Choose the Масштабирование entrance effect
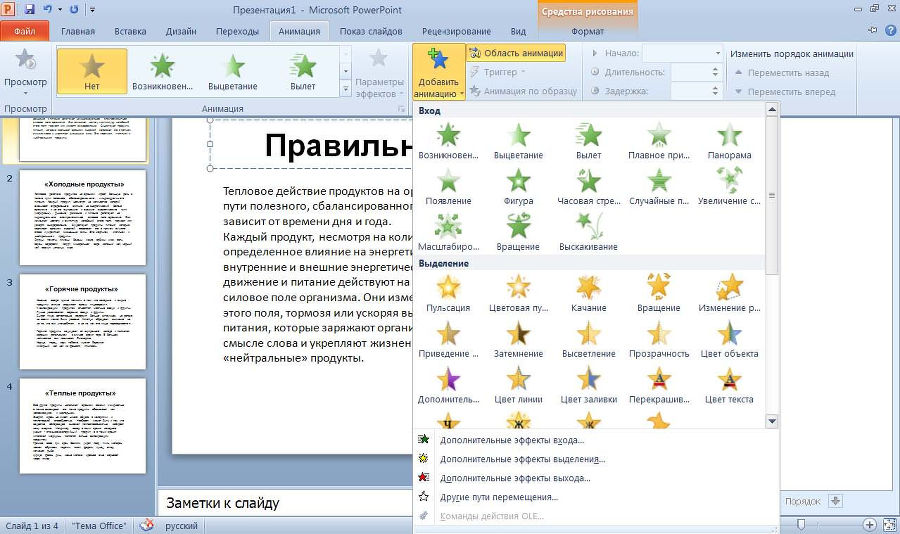Image resolution: width=900 pixels, height=534 pixels. 448,233
